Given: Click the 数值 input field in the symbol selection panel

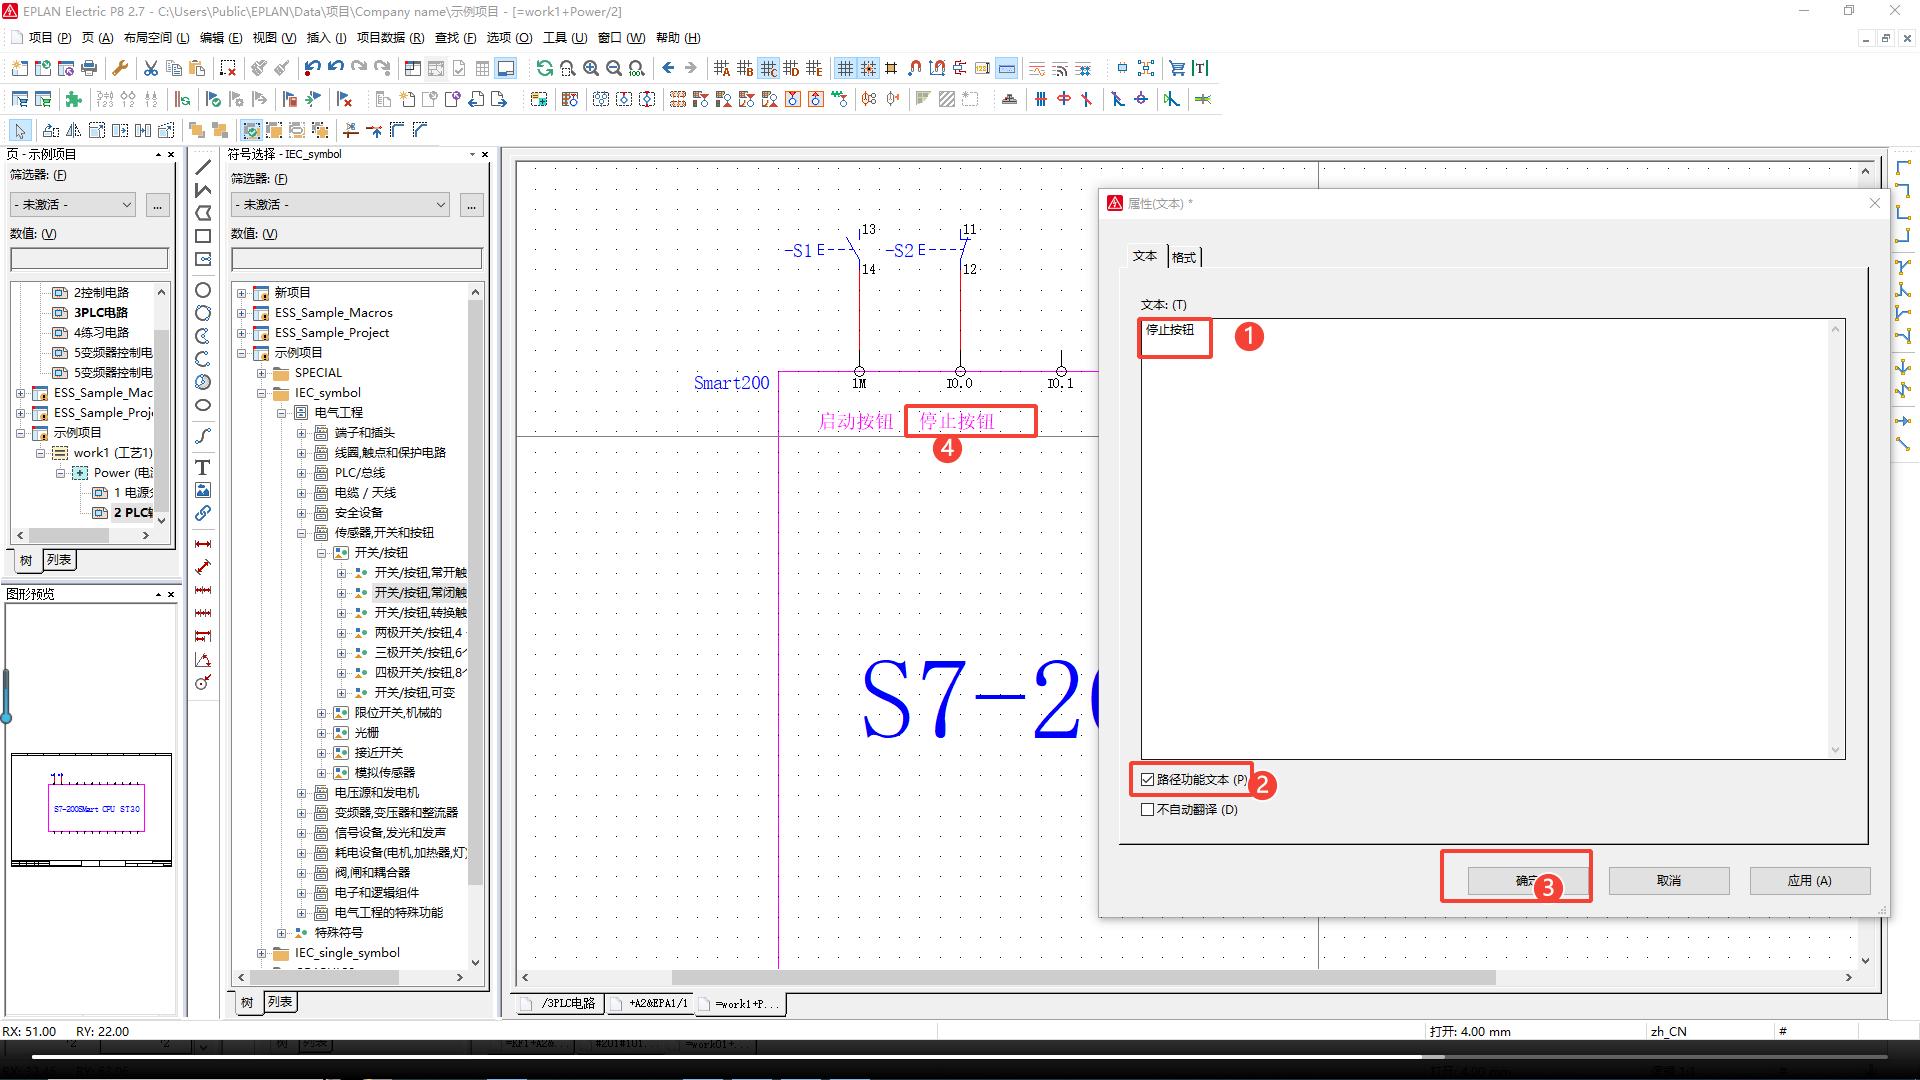Looking at the screenshot, I should (x=356, y=259).
